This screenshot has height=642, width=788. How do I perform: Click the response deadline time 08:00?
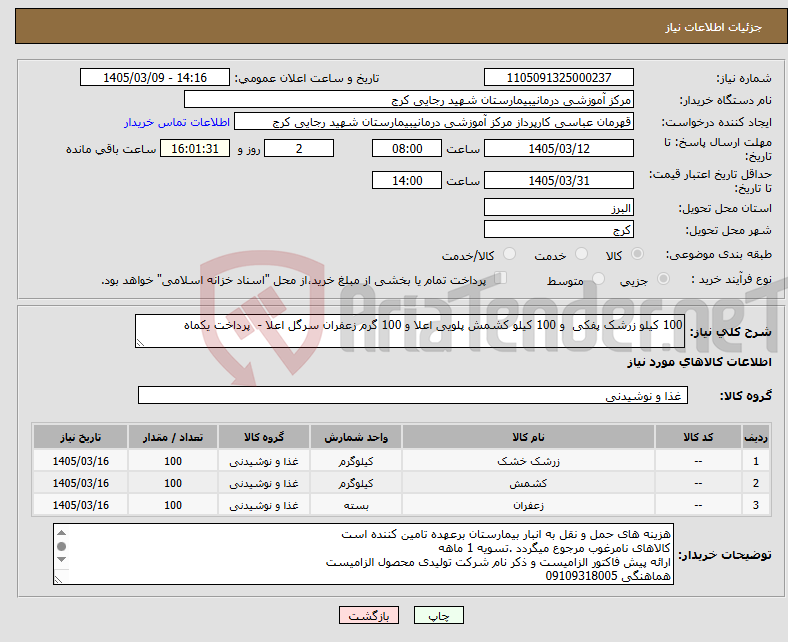[x=407, y=148]
